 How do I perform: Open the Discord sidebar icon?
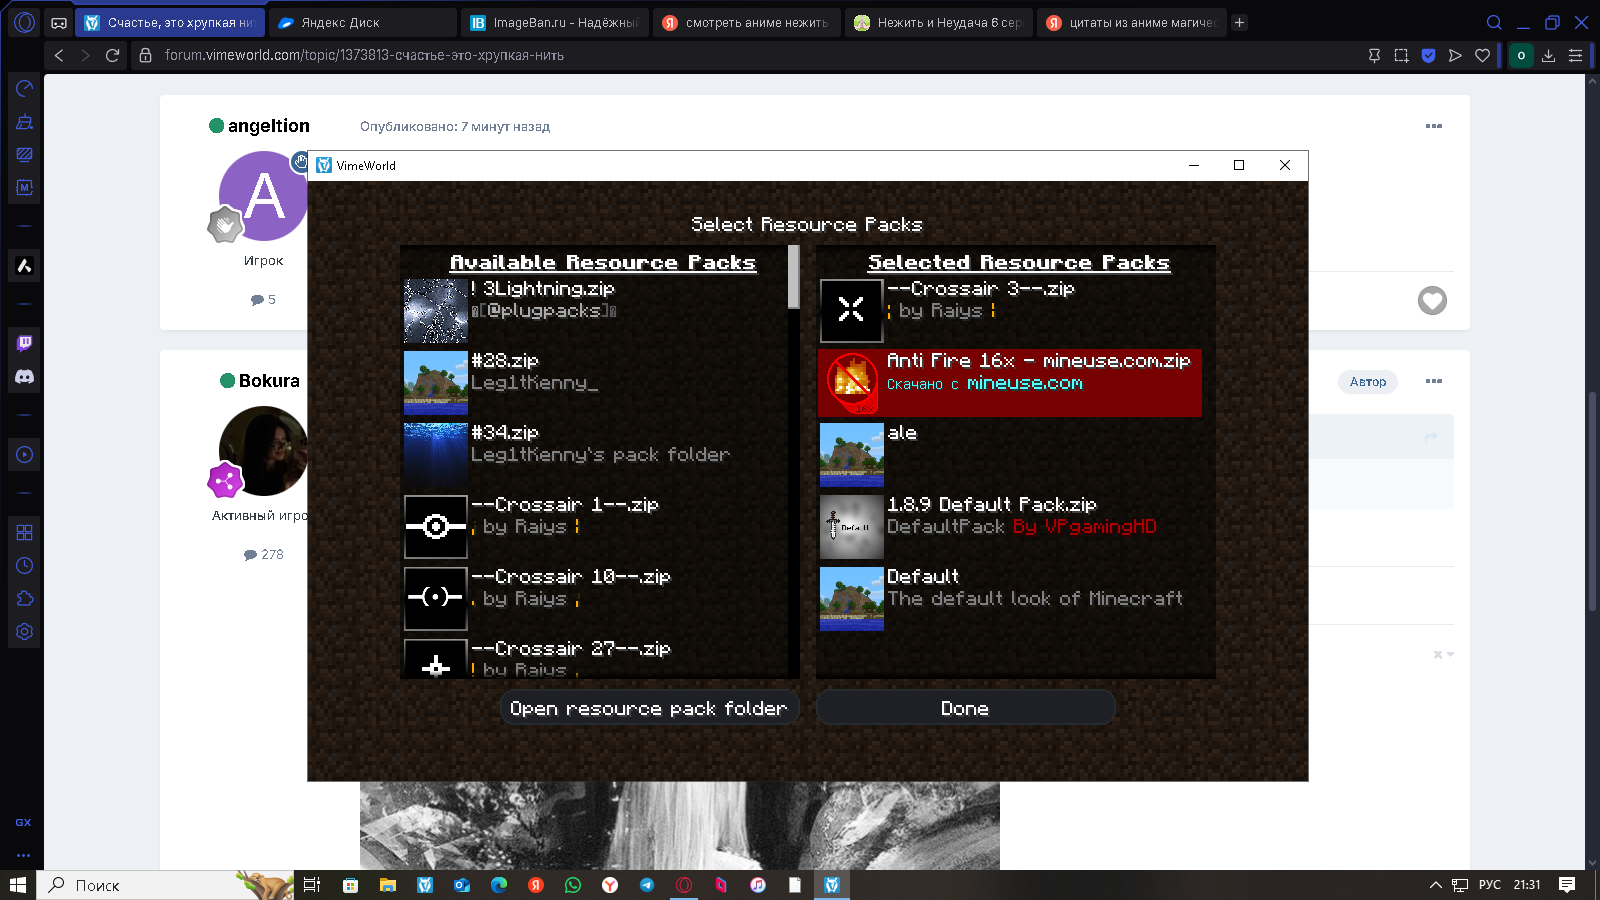pyautogui.click(x=24, y=377)
